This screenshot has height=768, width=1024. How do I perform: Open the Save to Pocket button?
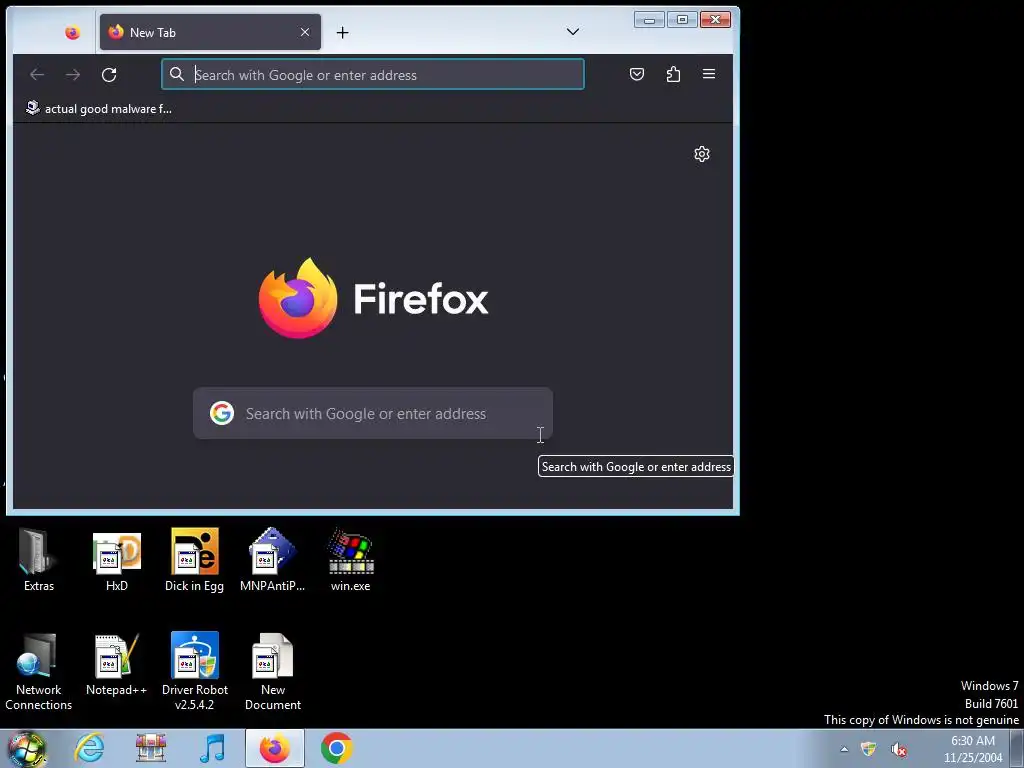pos(637,74)
